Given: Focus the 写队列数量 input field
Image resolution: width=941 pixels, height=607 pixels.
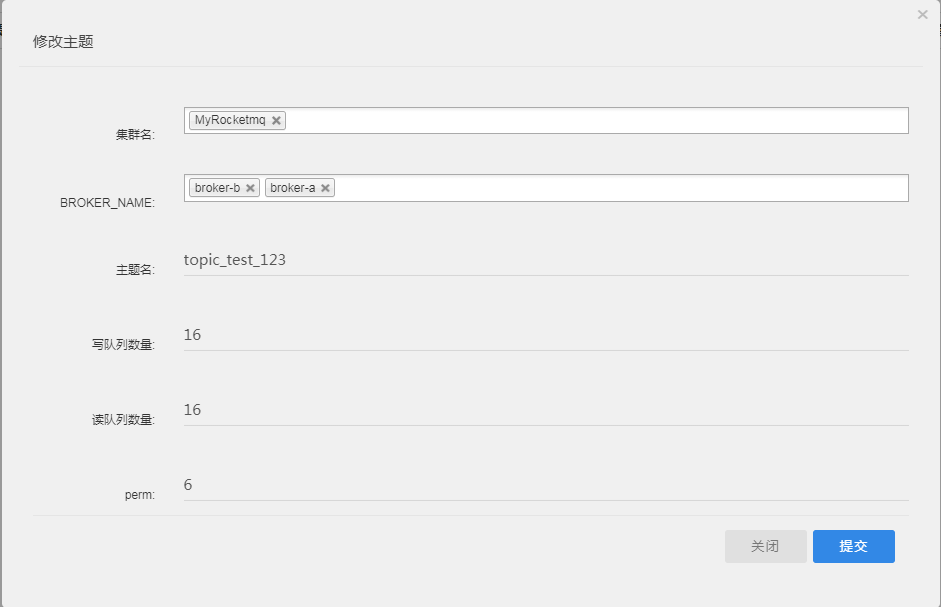Looking at the screenshot, I should [545, 336].
